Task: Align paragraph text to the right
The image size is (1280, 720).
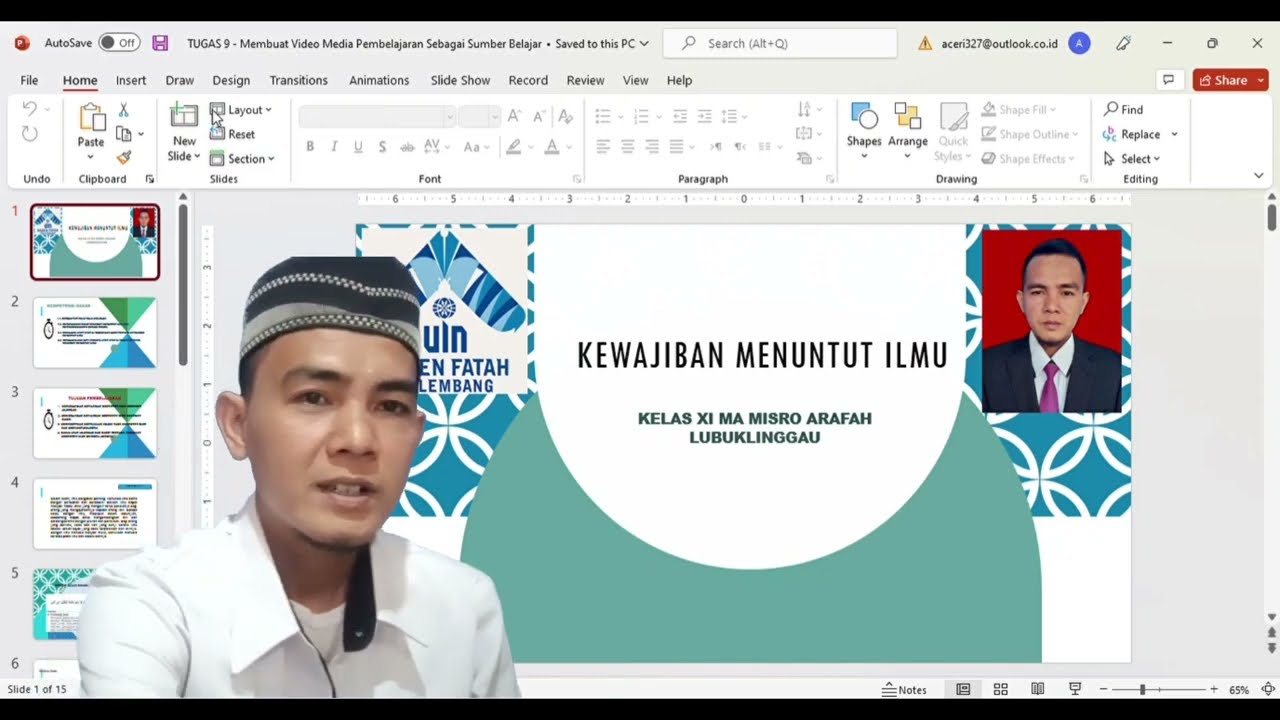Action: pos(652,147)
